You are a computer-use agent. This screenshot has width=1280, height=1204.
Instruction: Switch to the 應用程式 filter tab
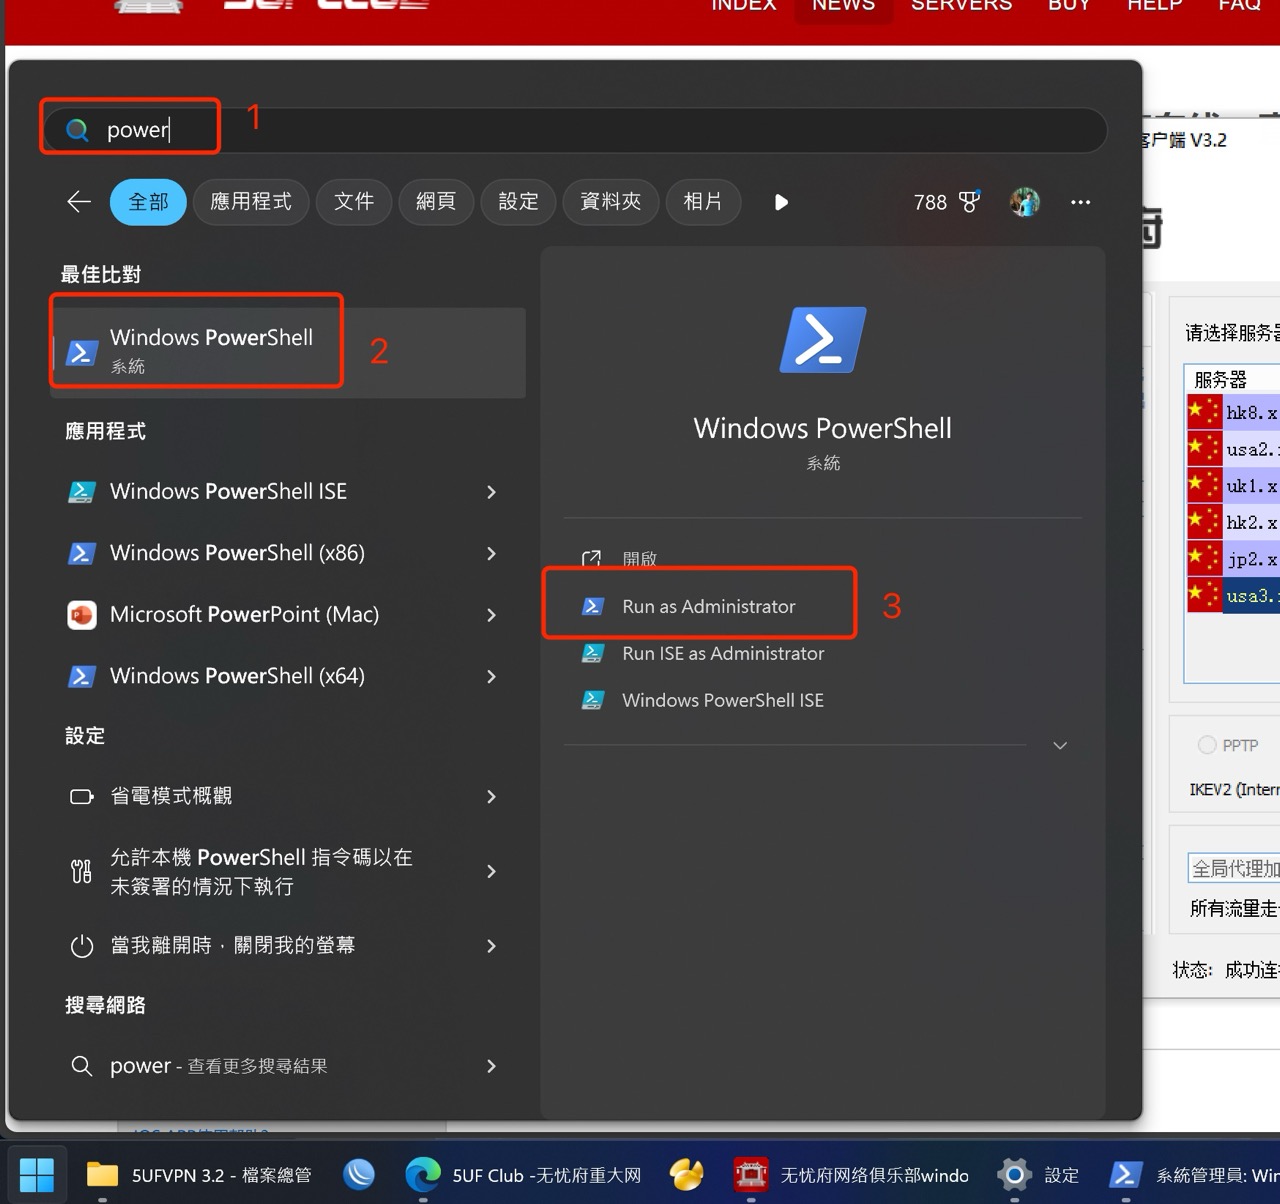[250, 202]
